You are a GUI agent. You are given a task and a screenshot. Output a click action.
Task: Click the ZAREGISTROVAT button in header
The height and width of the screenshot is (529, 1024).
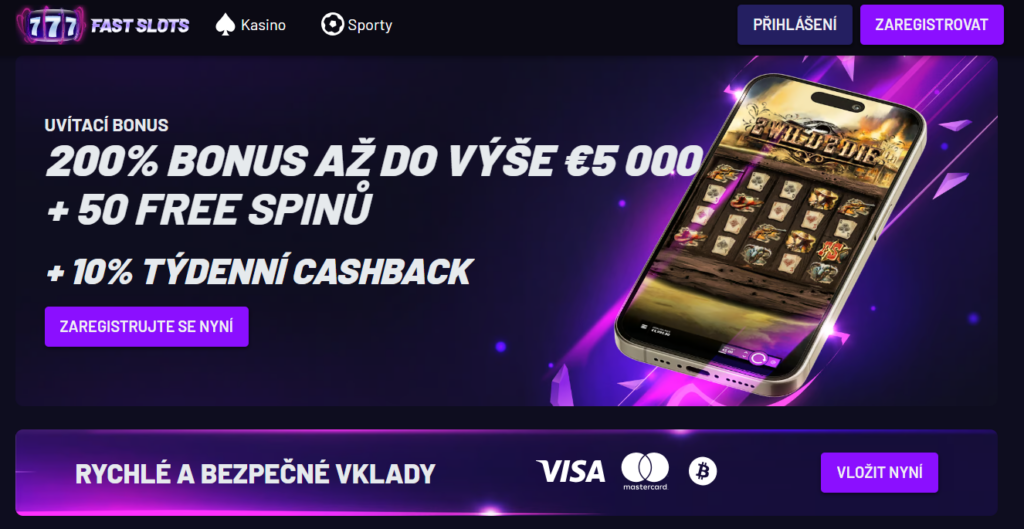click(x=931, y=25)
